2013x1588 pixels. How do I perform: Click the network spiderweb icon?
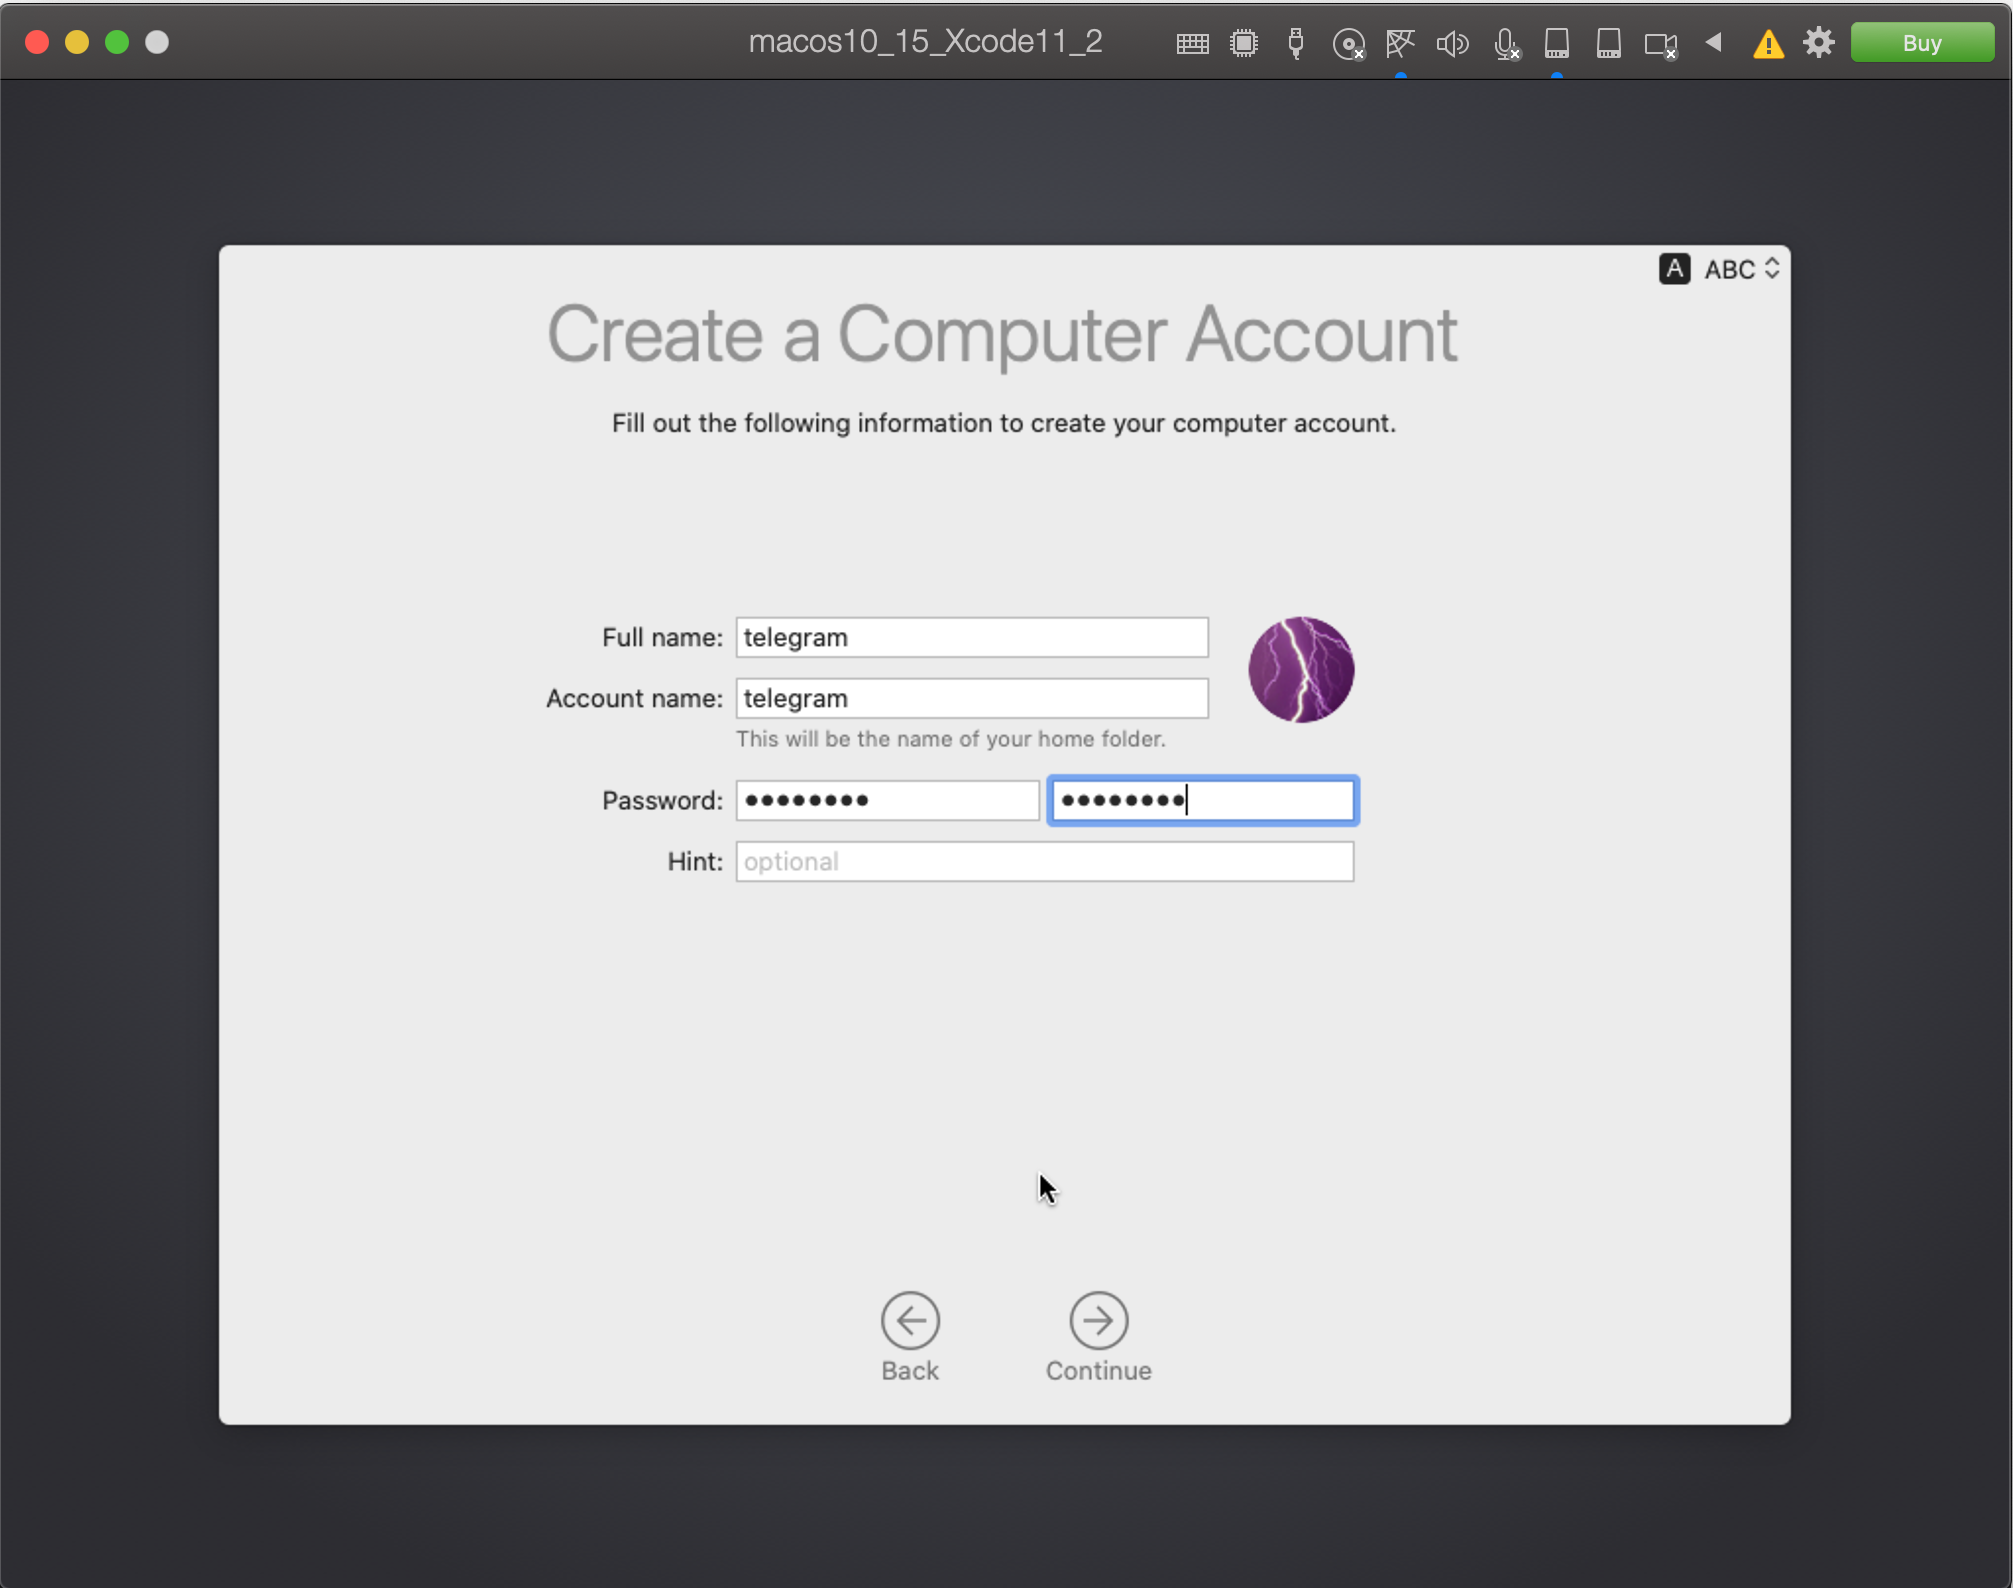1400,43
